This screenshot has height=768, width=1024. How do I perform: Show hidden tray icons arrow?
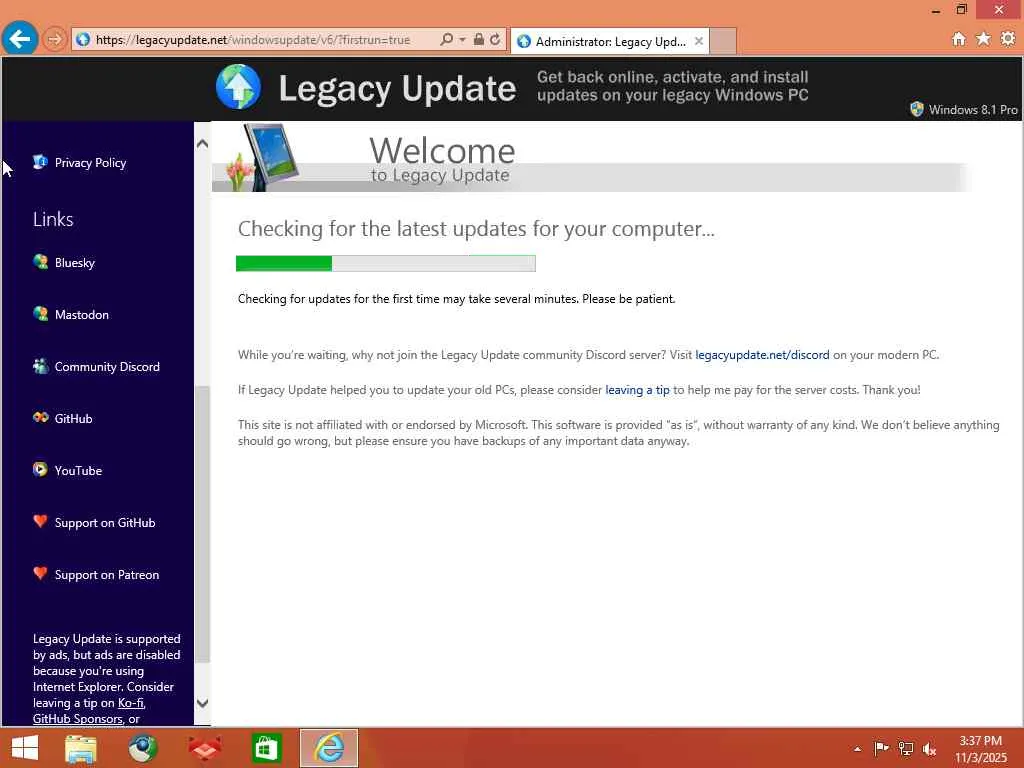(857, 749)
